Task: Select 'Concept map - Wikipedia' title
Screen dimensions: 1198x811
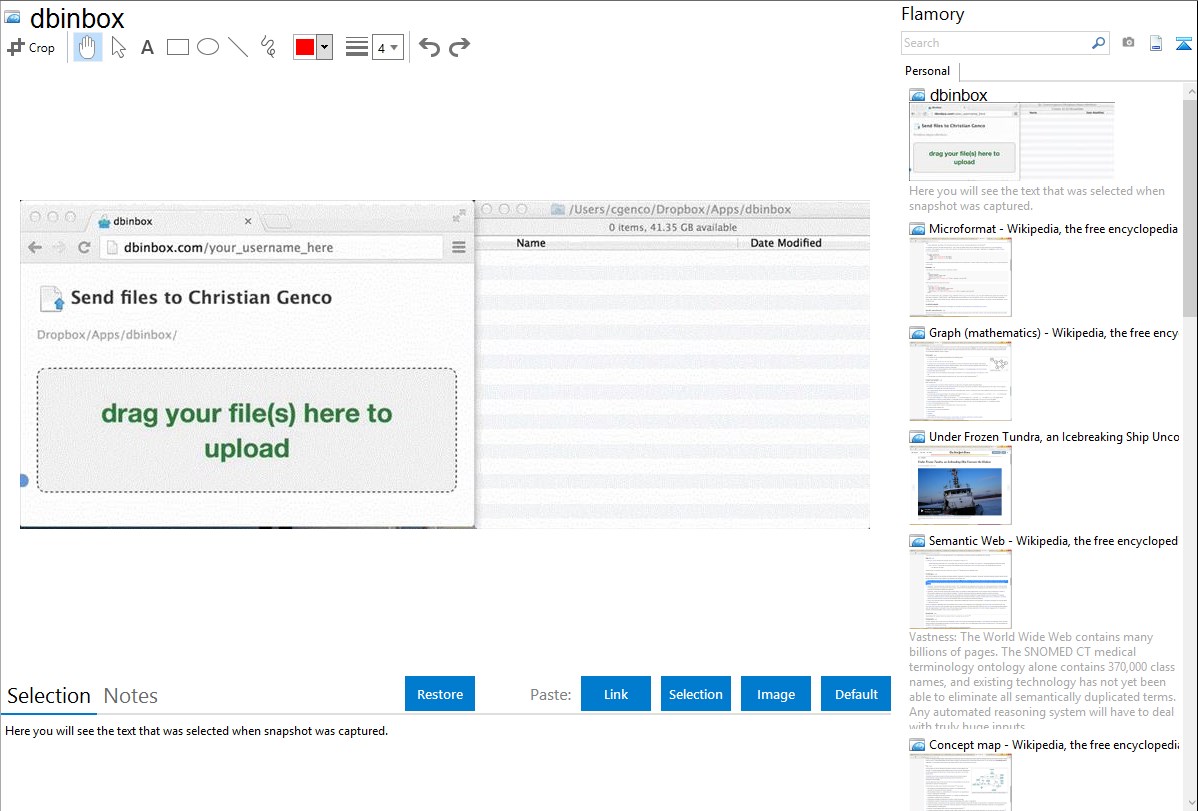Action: pos(1054,745)
